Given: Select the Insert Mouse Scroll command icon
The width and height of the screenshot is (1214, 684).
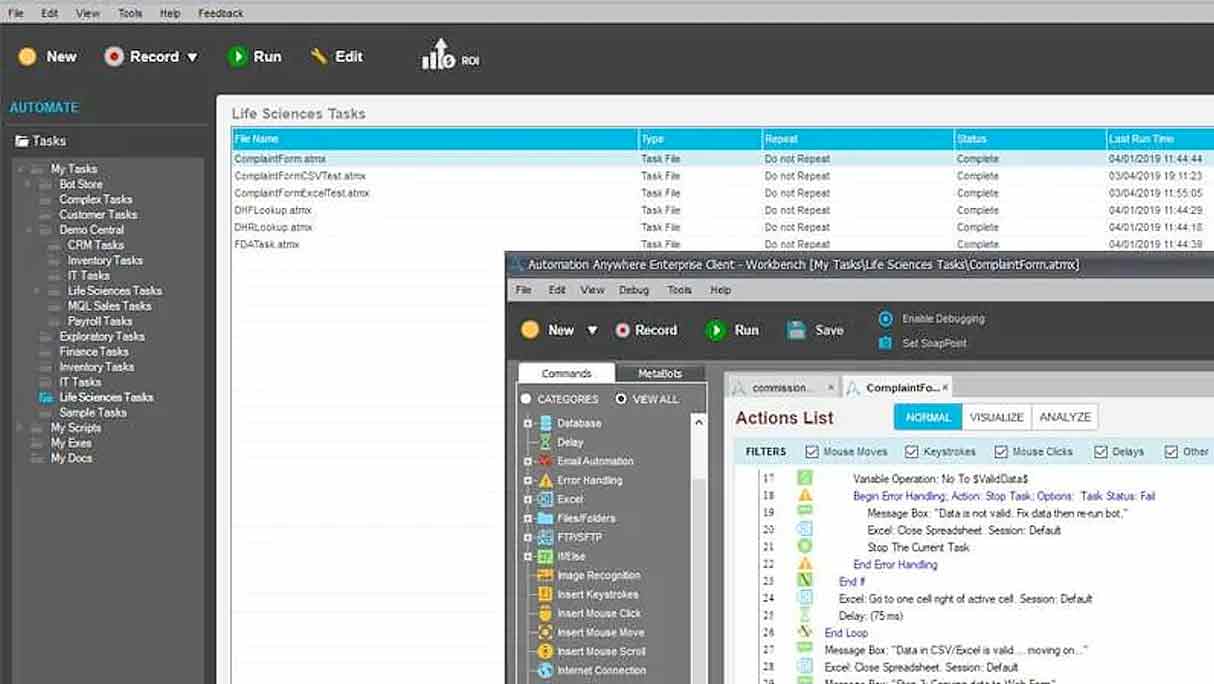Looking at the screenshot, I should [545, 651].
